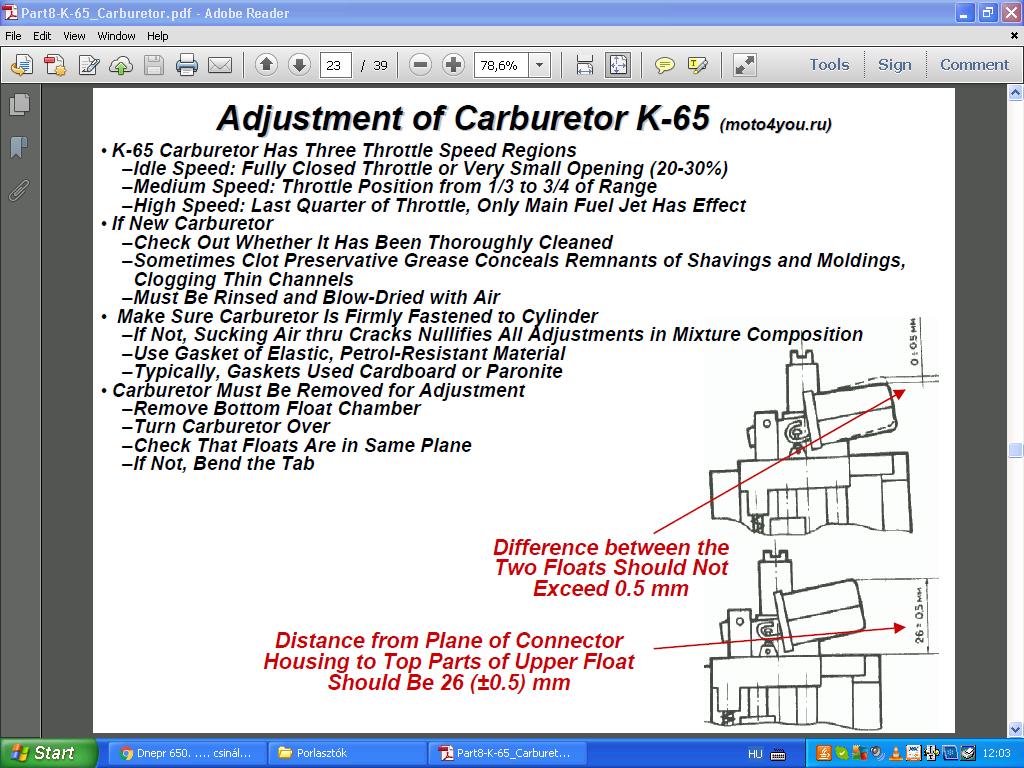
Task: Click the page number input field
Action: tap(334, 65)
